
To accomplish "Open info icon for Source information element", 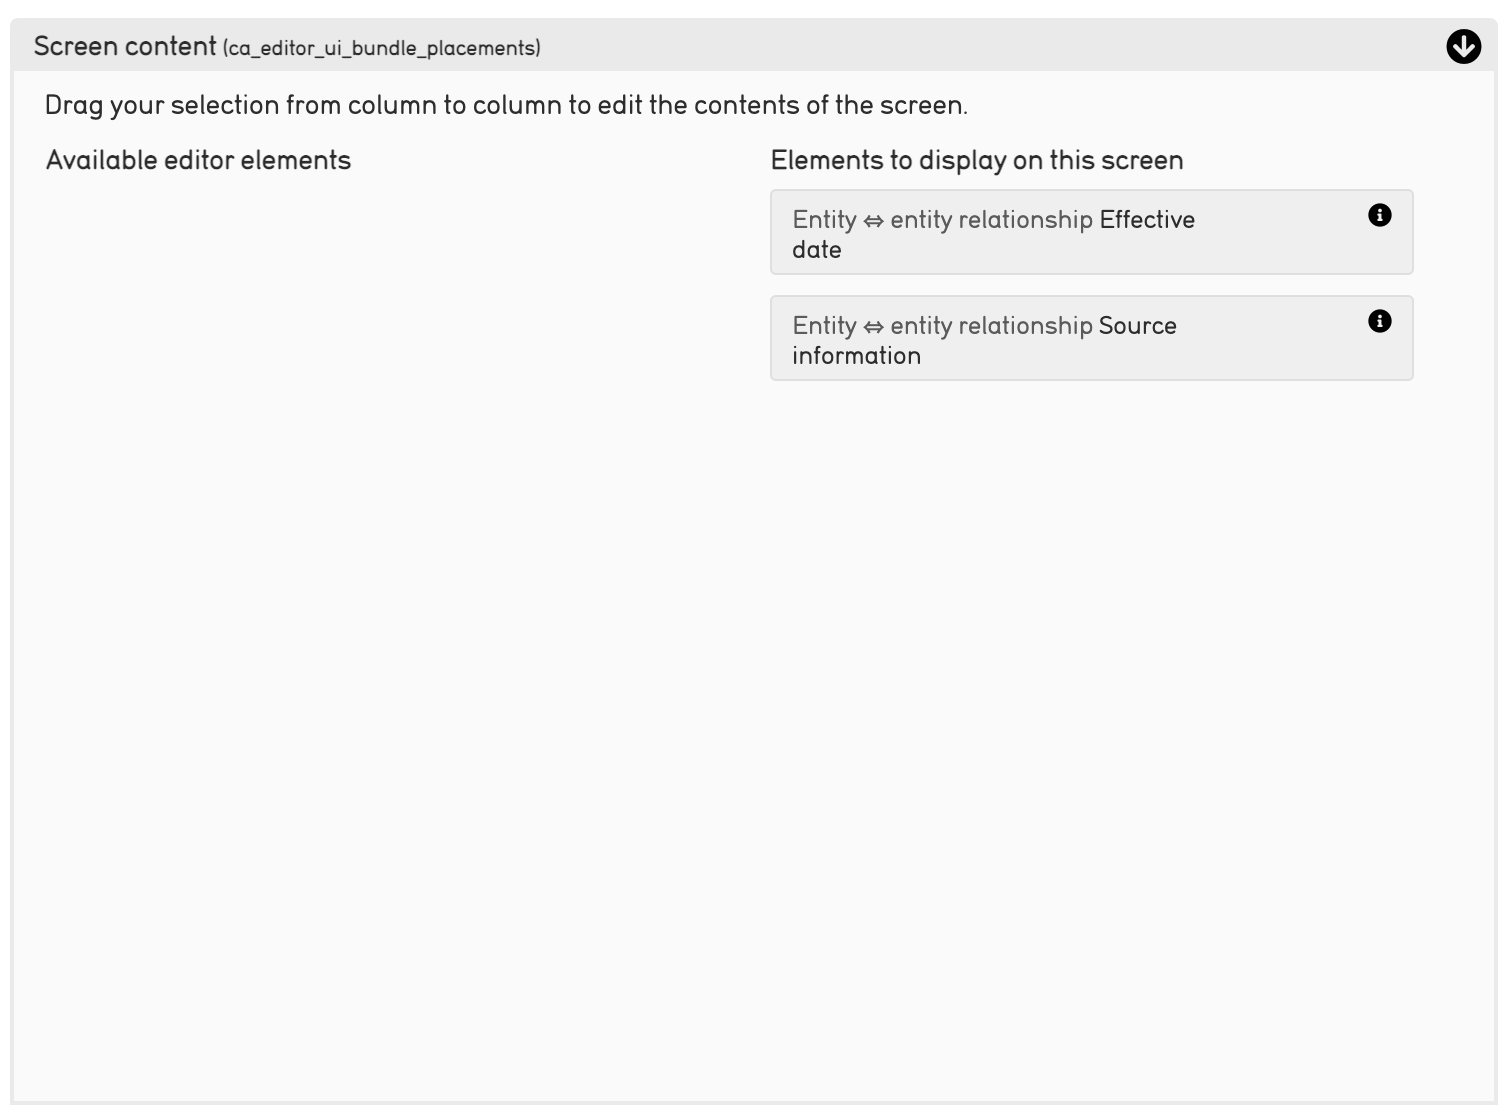I will (1379, 321).
